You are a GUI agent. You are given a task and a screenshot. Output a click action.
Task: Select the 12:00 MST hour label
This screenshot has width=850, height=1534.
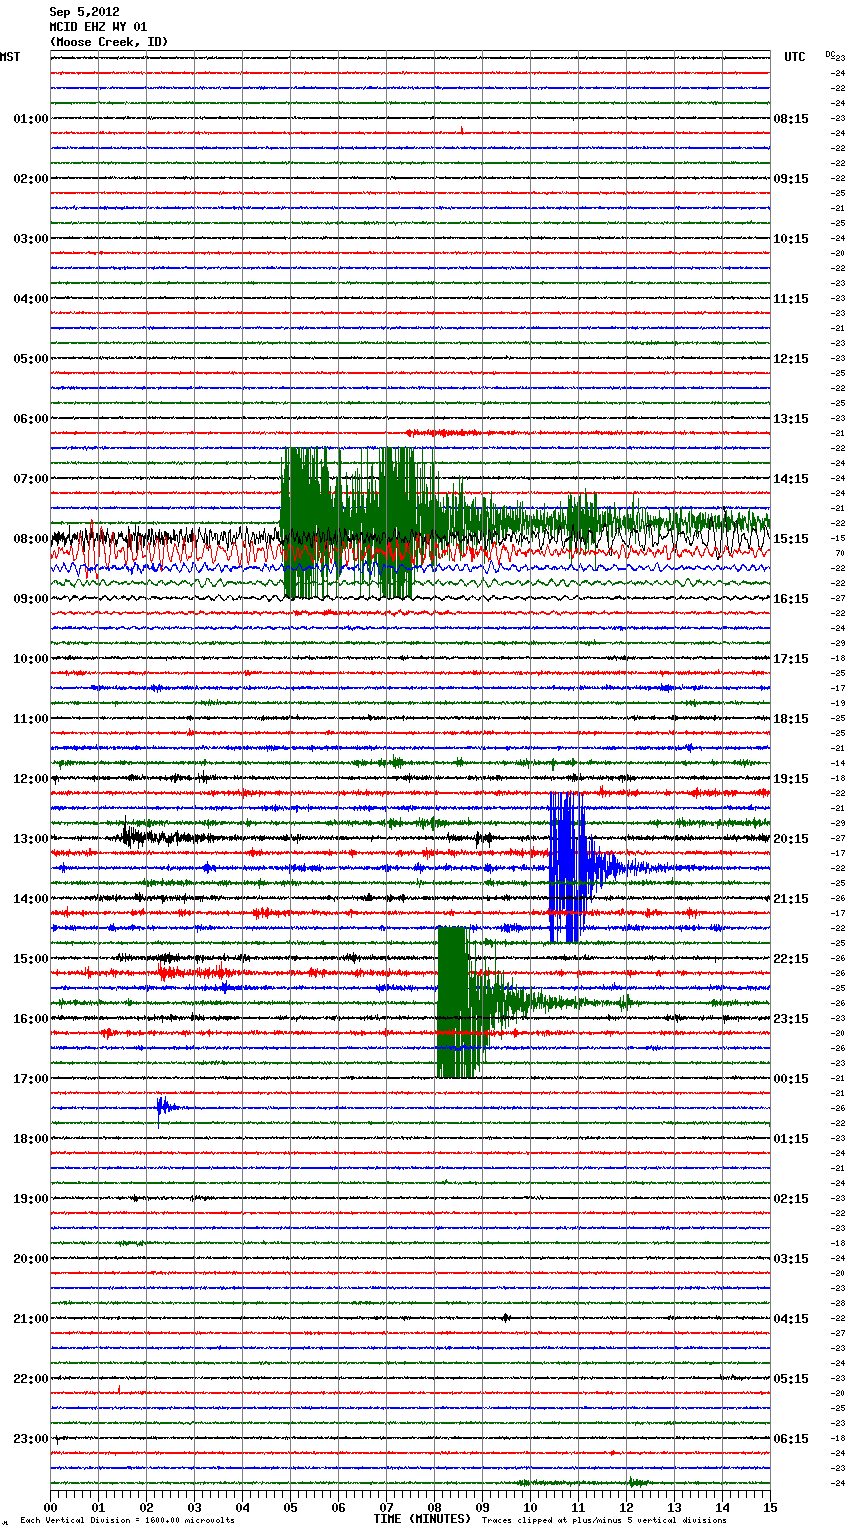(31, 779)
